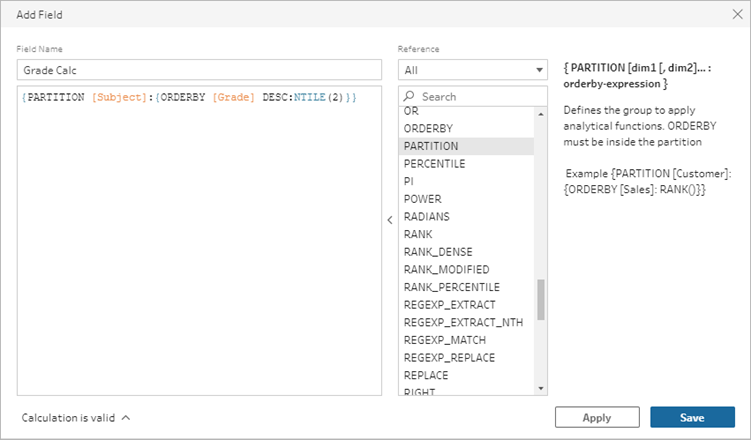Click the search magnifier icon
The height and width of the screenshot is (440, 751).
(x=409, y=96)
